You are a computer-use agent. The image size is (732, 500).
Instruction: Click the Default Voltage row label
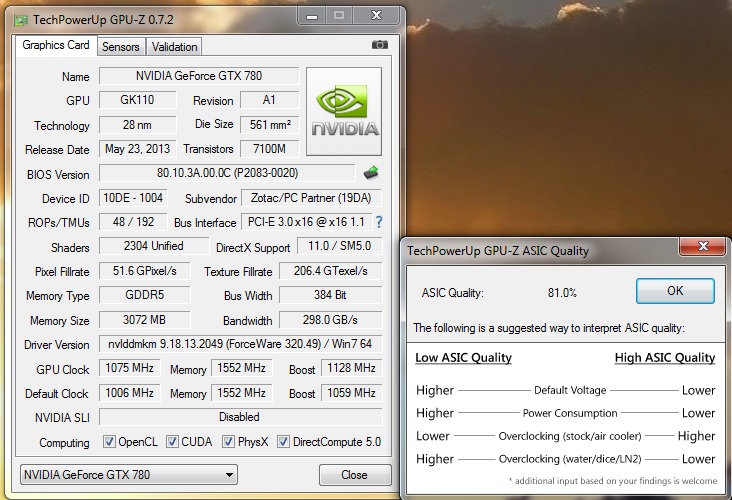click(x=570, y=390)
